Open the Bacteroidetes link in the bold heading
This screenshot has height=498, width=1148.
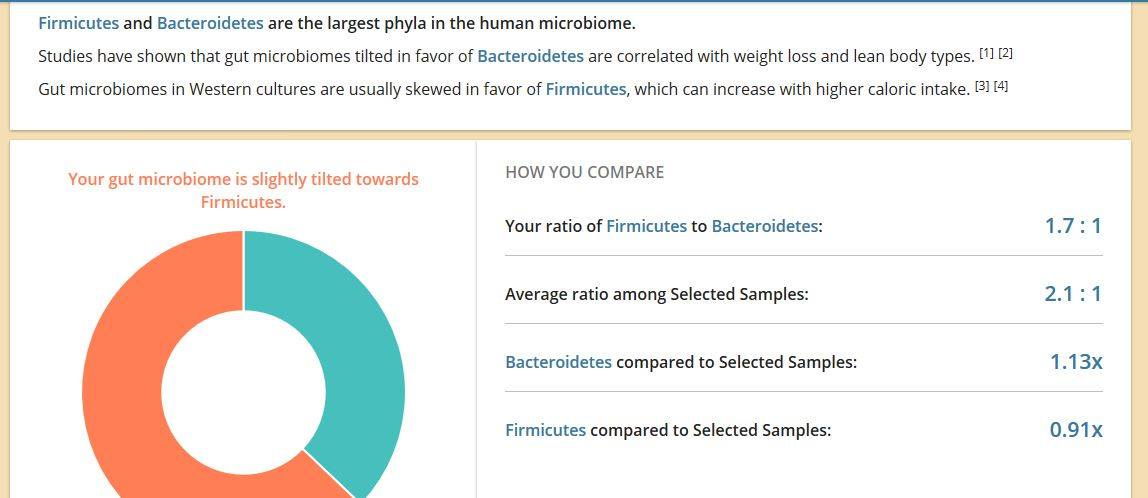[210, 23]
